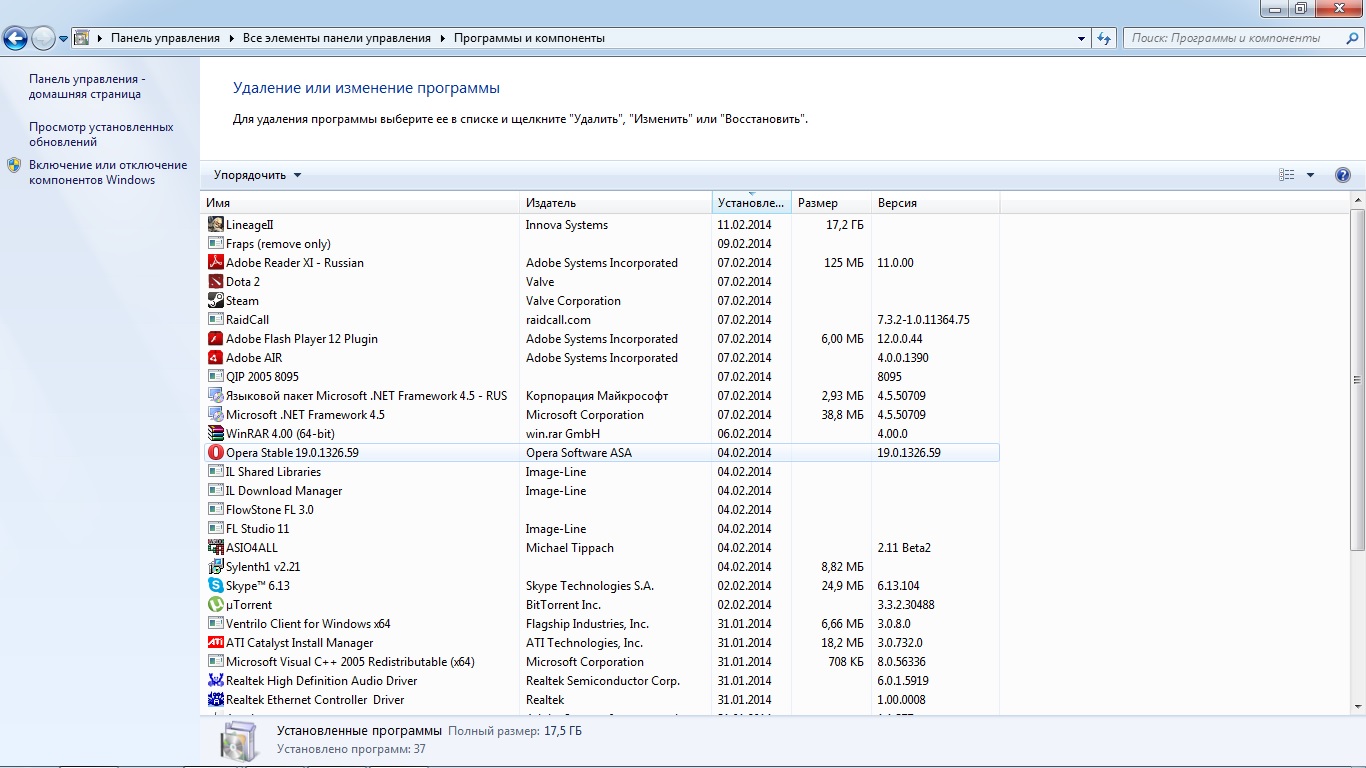Click the IL Shared Libraries icon
Viewport: 1366px width, 768px height.
pos(215,472)
